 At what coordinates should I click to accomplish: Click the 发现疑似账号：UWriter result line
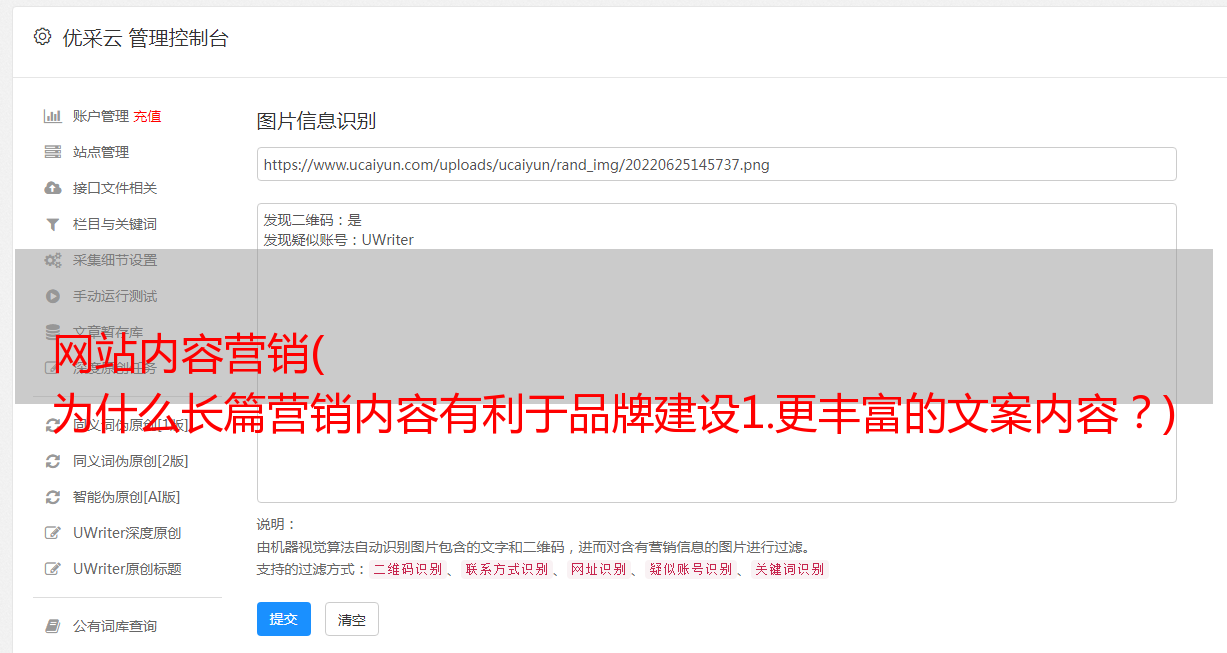point(339,240)
